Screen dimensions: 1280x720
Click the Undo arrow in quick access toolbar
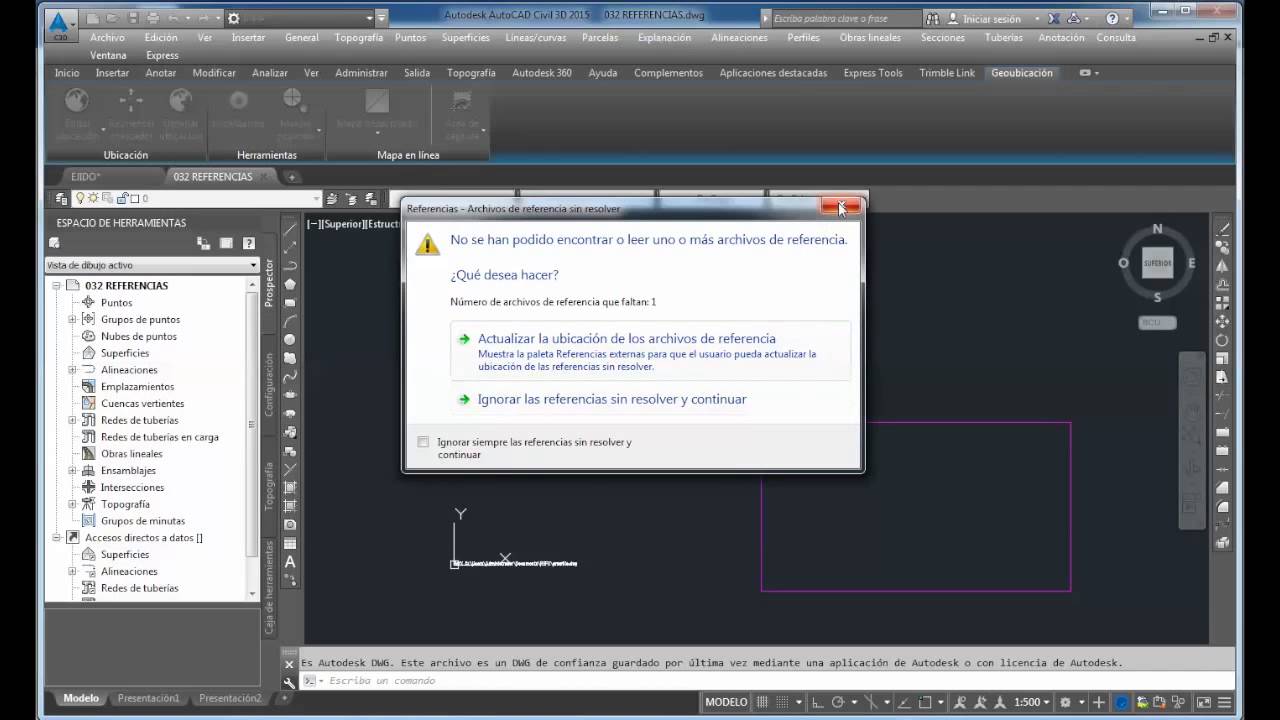click(x=173, y=18)
